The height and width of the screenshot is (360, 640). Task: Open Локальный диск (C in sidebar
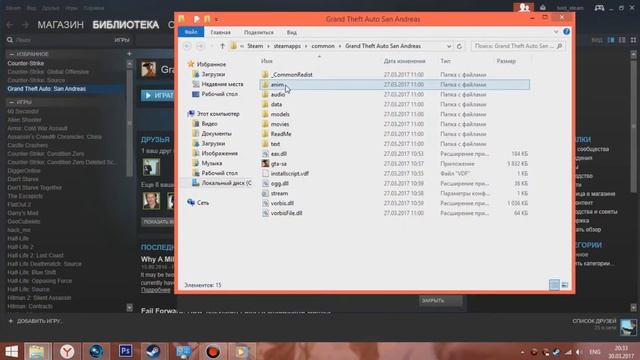pos(226,183)
